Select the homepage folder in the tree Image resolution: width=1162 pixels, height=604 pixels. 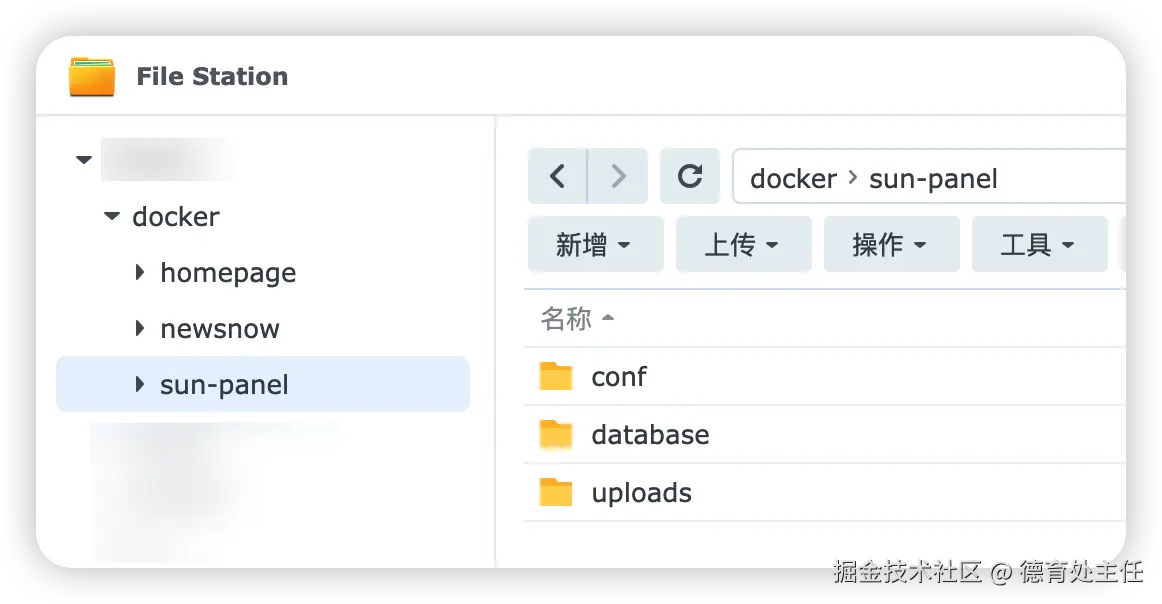pyautogui.click(x=228, y=273)
